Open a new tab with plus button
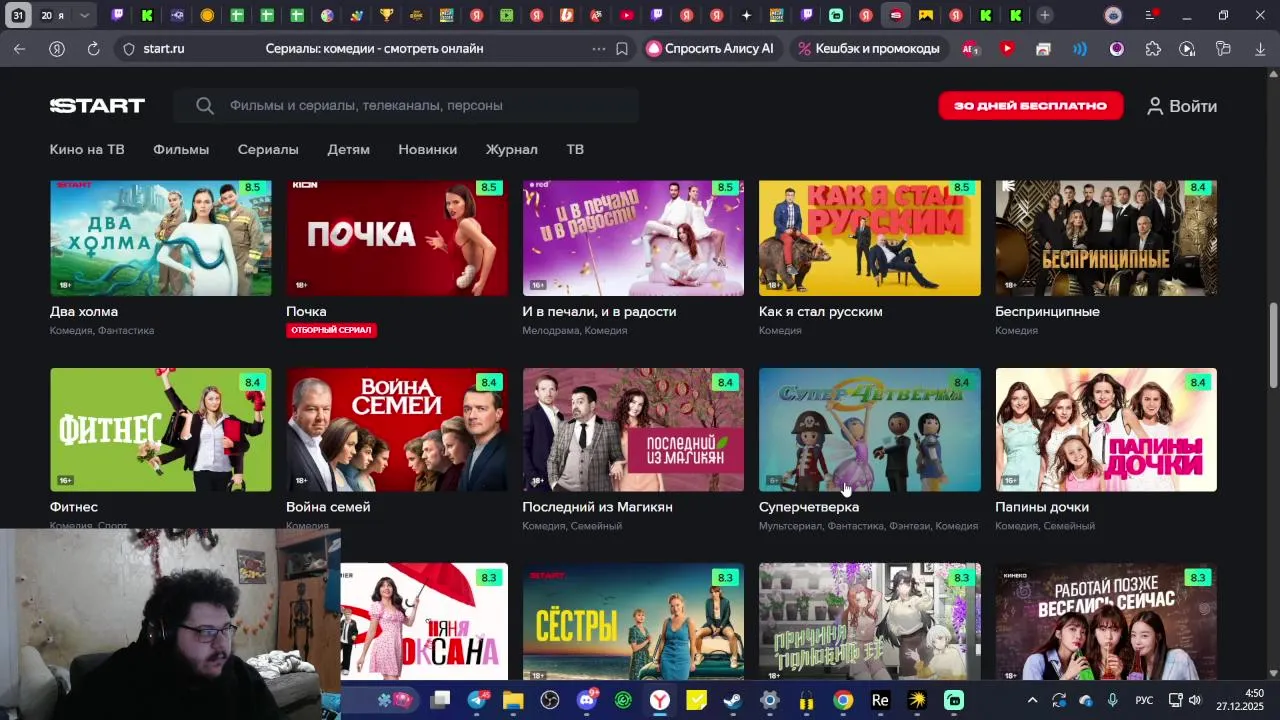The image size is (1280, 720). tap(1044, 15)
